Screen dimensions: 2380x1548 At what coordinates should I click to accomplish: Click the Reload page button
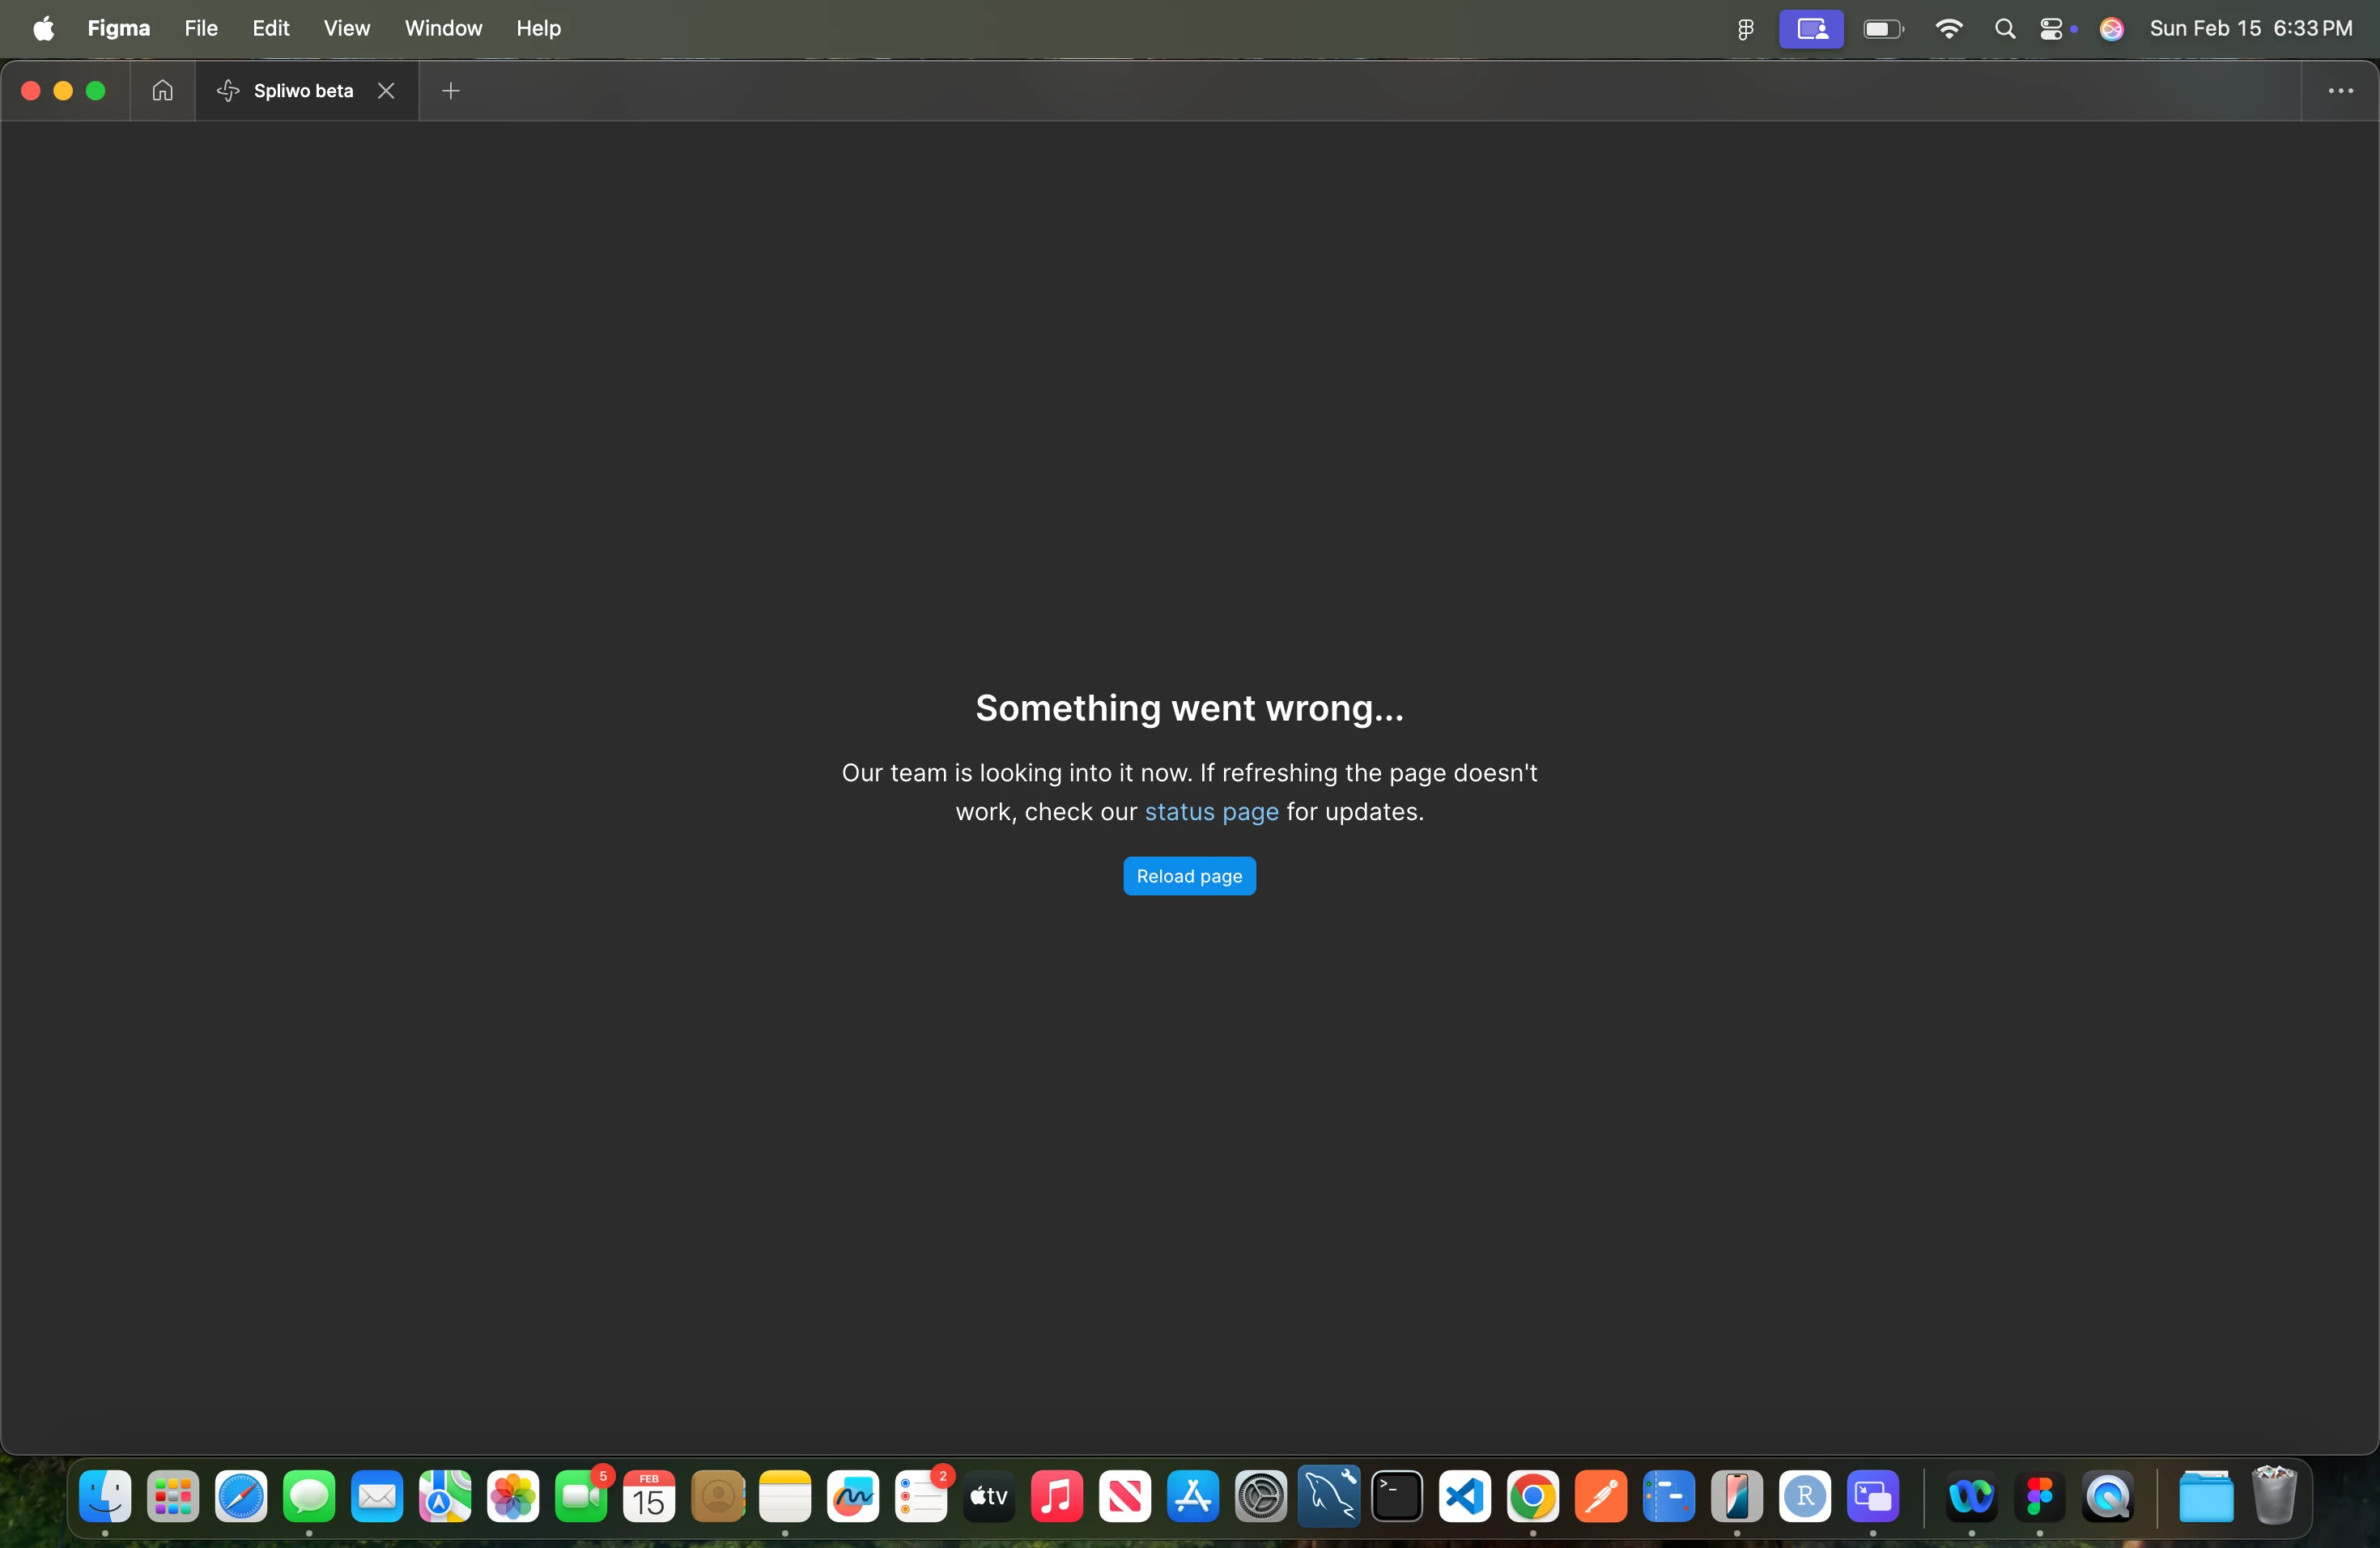[1189, 876]
